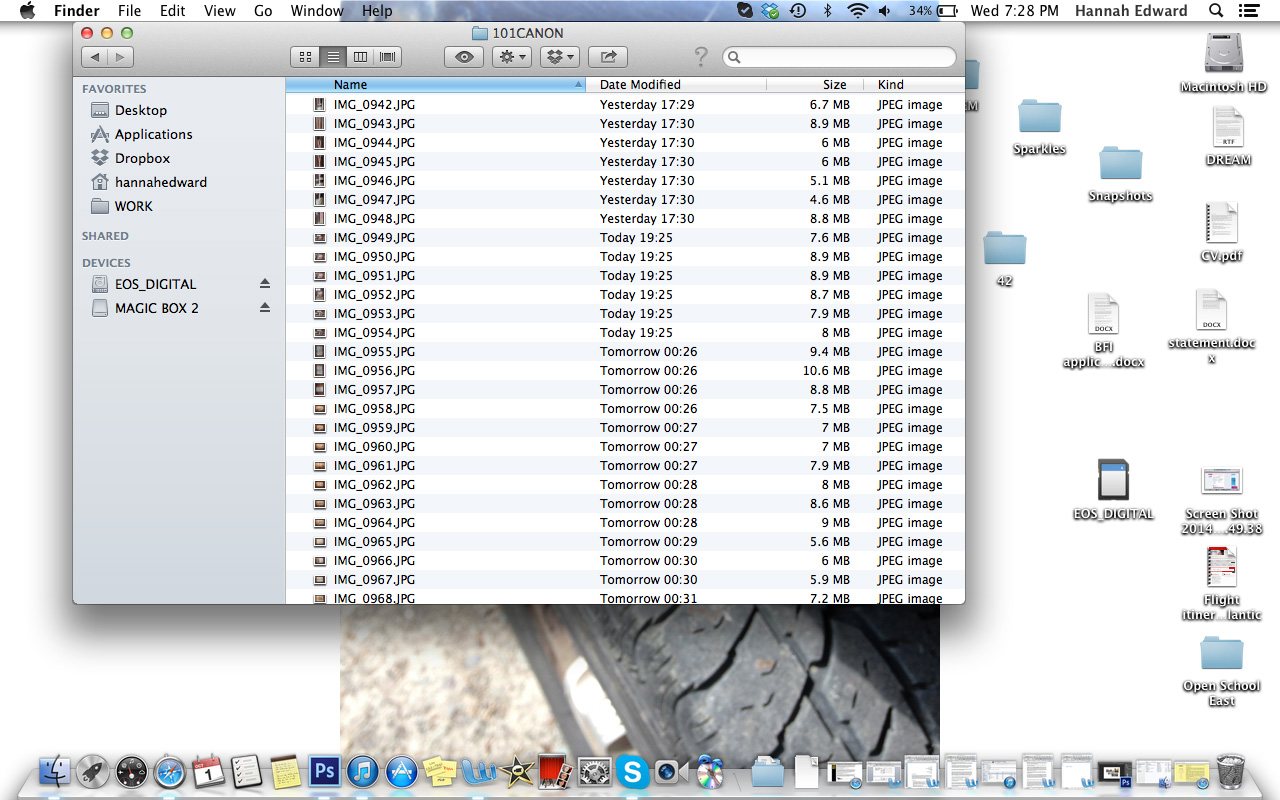Screen dimensions: 1280x800
Task: Select Desktop in Favorites sidebar
Action: [140, 110]
